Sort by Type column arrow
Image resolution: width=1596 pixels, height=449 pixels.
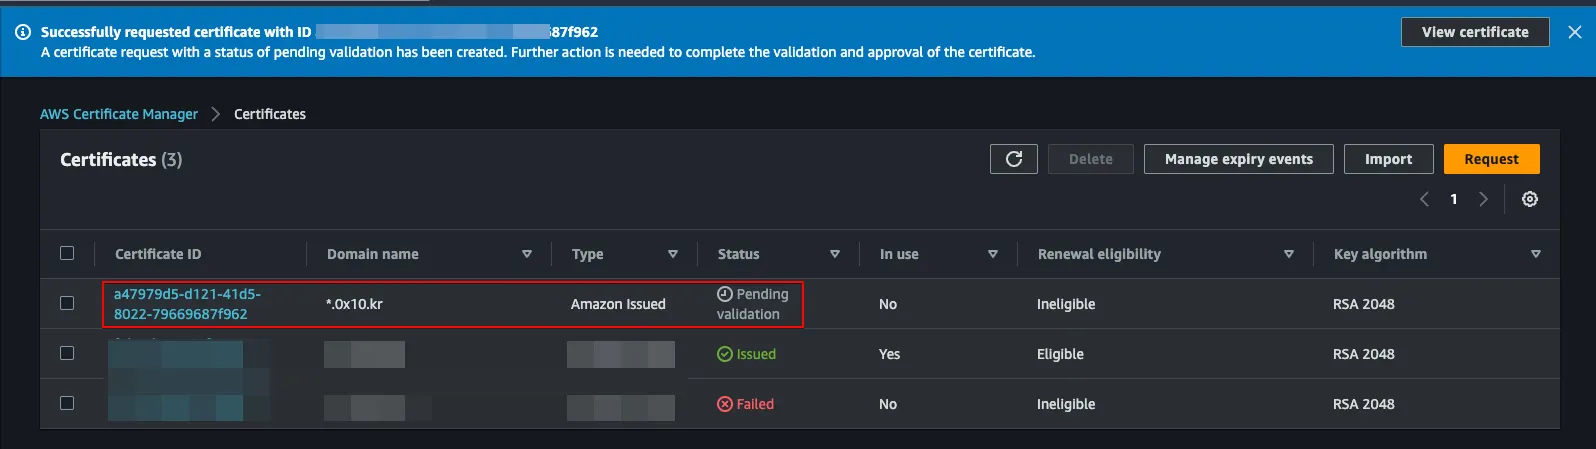[673, 254]
